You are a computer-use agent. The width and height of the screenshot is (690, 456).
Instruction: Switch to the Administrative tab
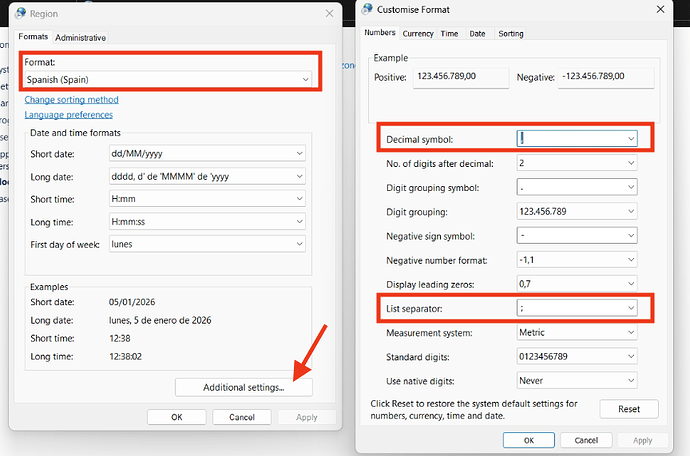coord(81,38)
